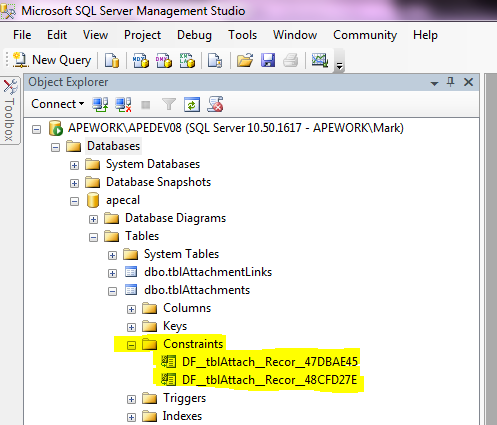Select the System Databases folder item
This screenshot has width=497, height=425.
click(153, 164)
